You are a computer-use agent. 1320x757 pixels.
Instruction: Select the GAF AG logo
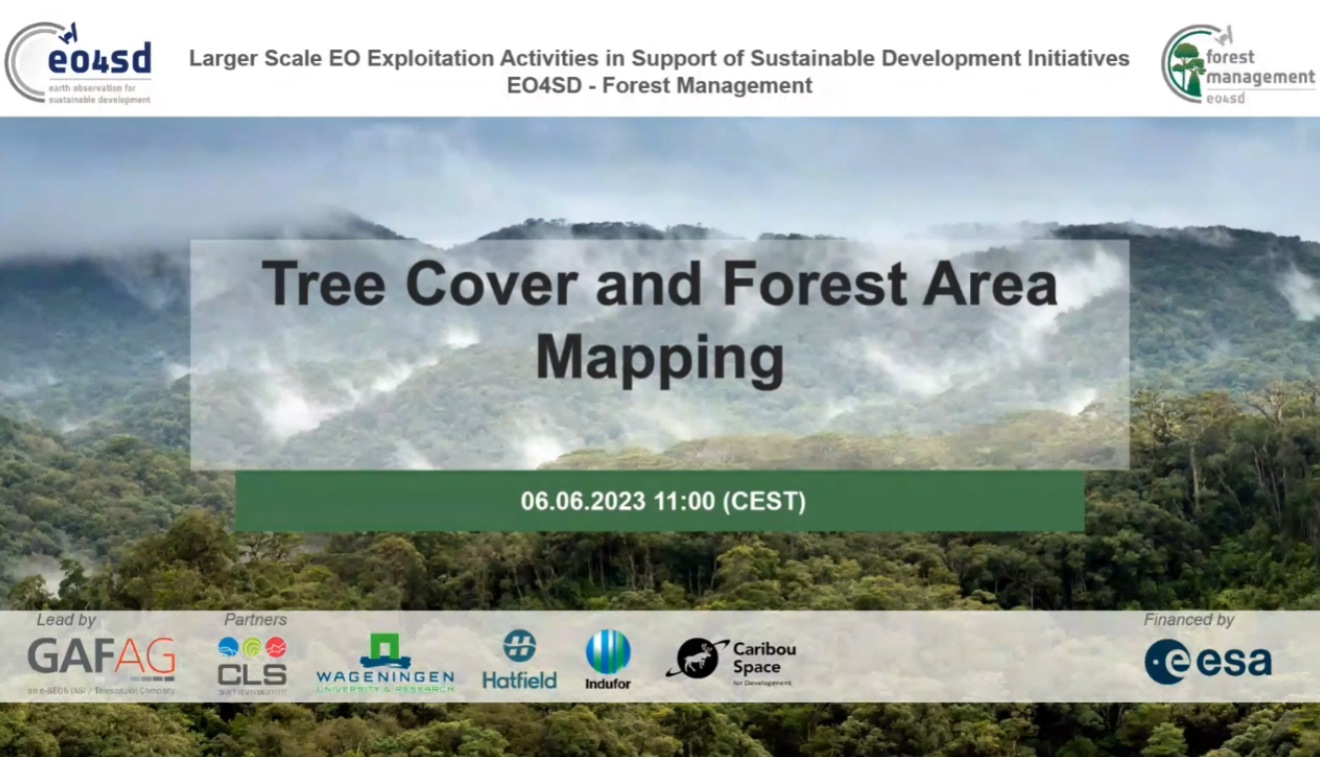coord(101,658)
